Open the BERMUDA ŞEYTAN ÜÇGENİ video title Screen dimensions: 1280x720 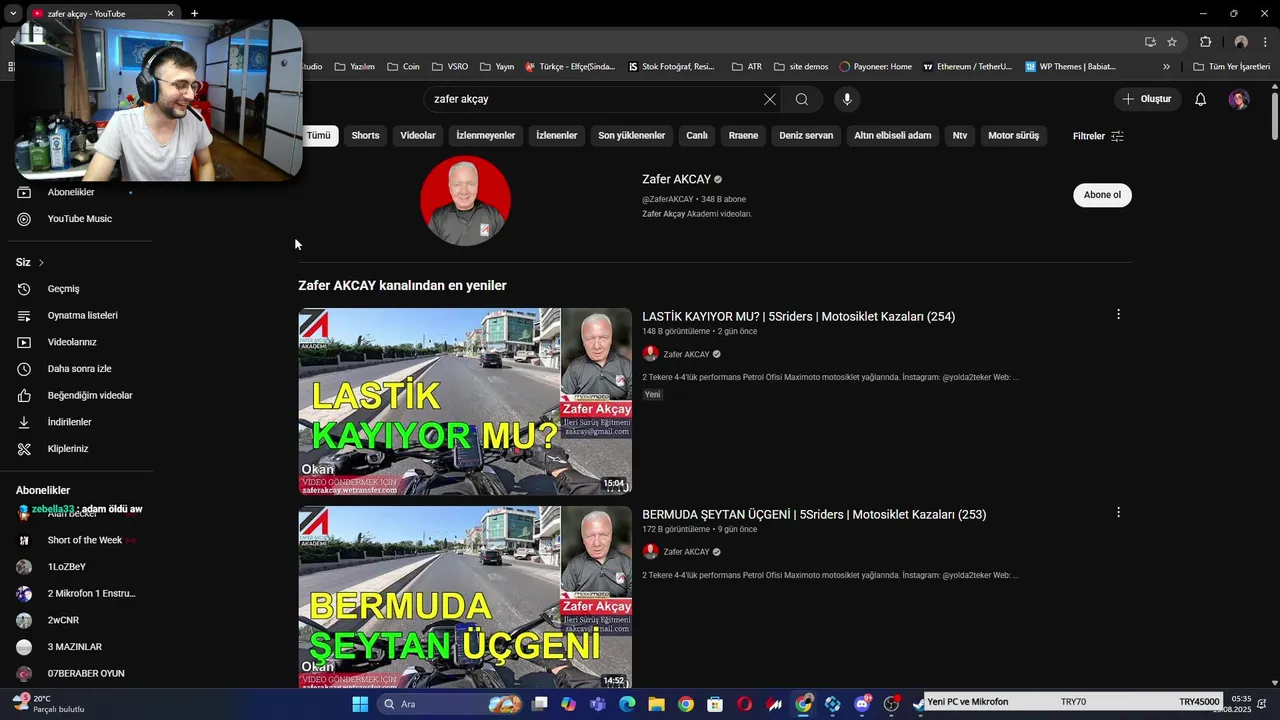pyautogui.click(x=814, y=514)
